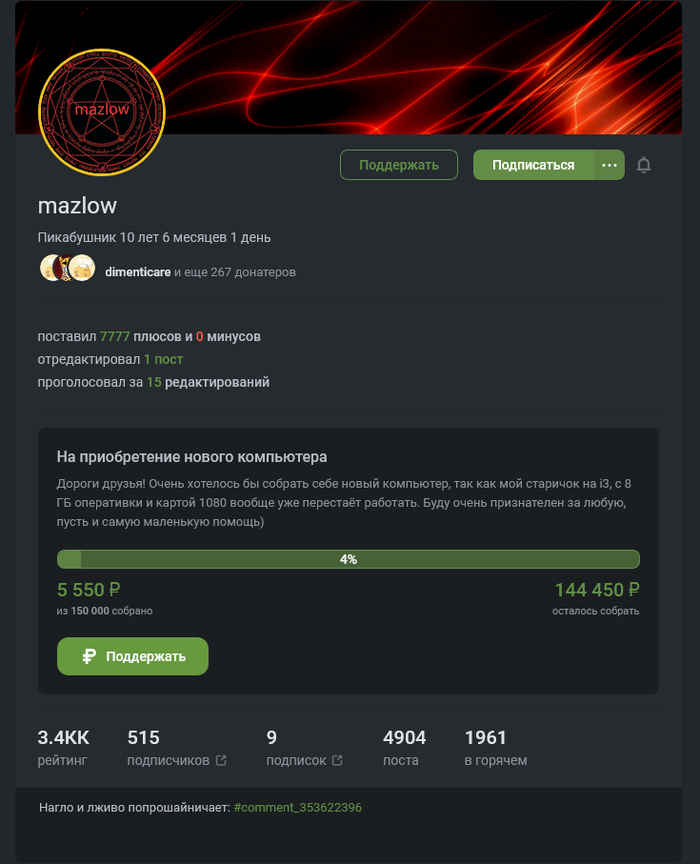Click the Подписаться subscribe button
The height and width of the screenshot is (864, 700).
533,165
